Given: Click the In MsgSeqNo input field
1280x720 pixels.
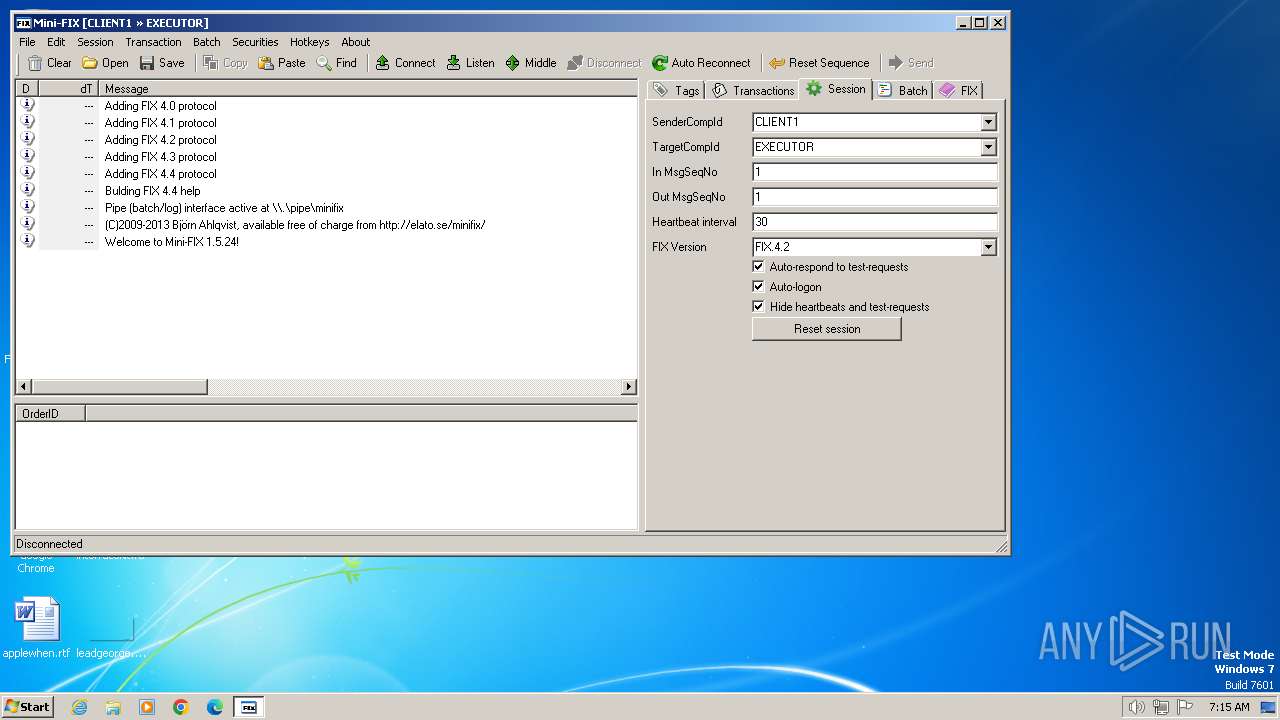Looking at the screenshot, I should (x=875, y=172).
